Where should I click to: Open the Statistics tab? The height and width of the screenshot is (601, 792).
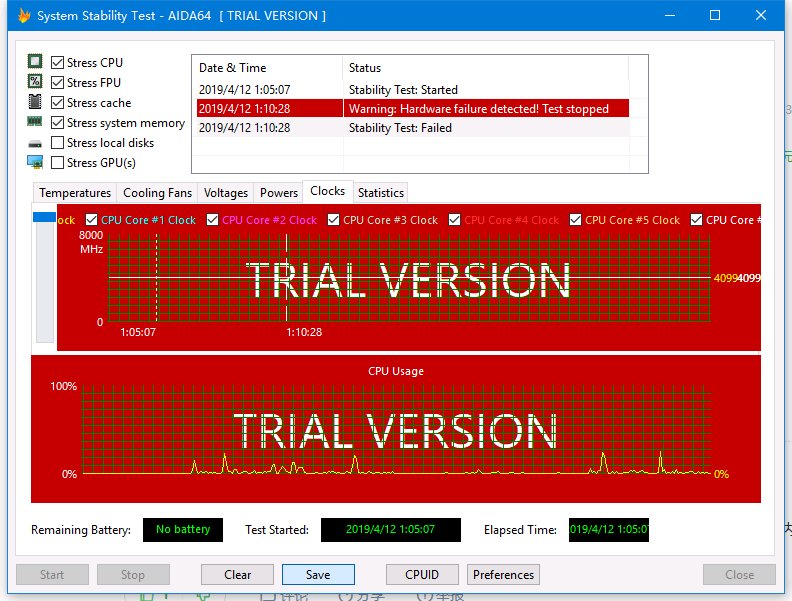coord(381,193)
